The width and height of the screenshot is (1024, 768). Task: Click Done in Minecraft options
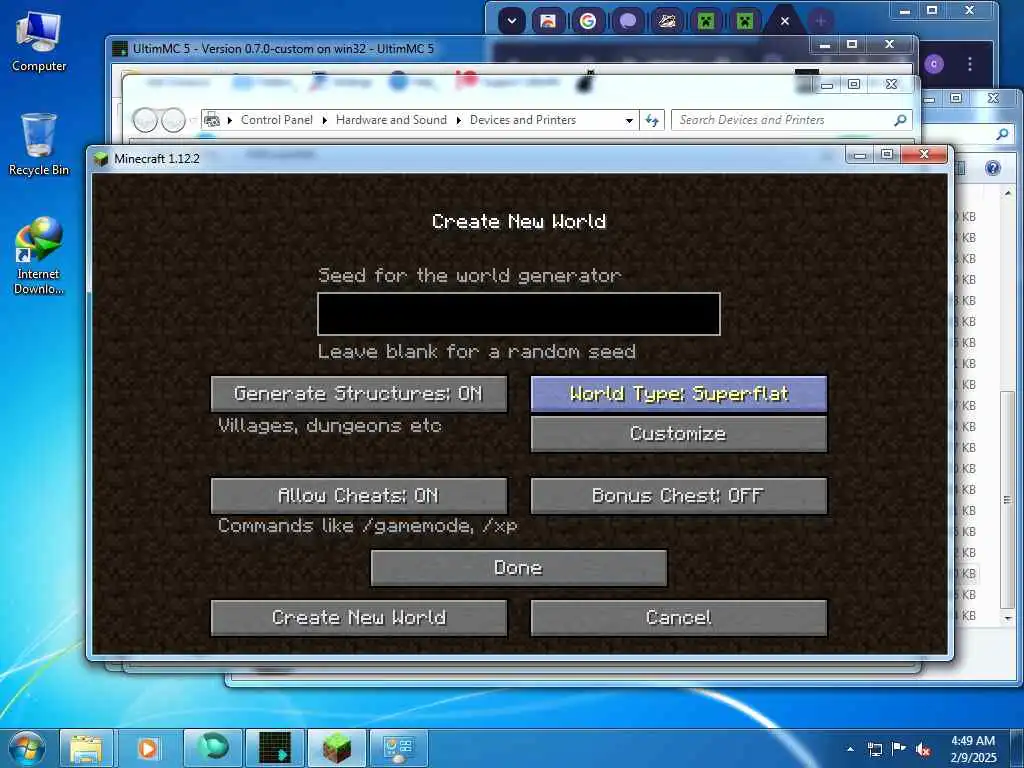519,568
